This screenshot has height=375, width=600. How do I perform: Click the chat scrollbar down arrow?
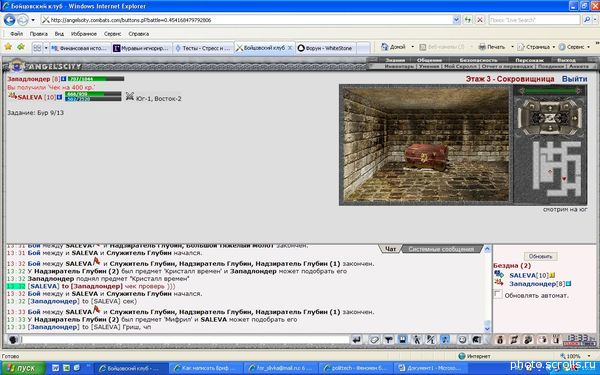coord(487,328)
